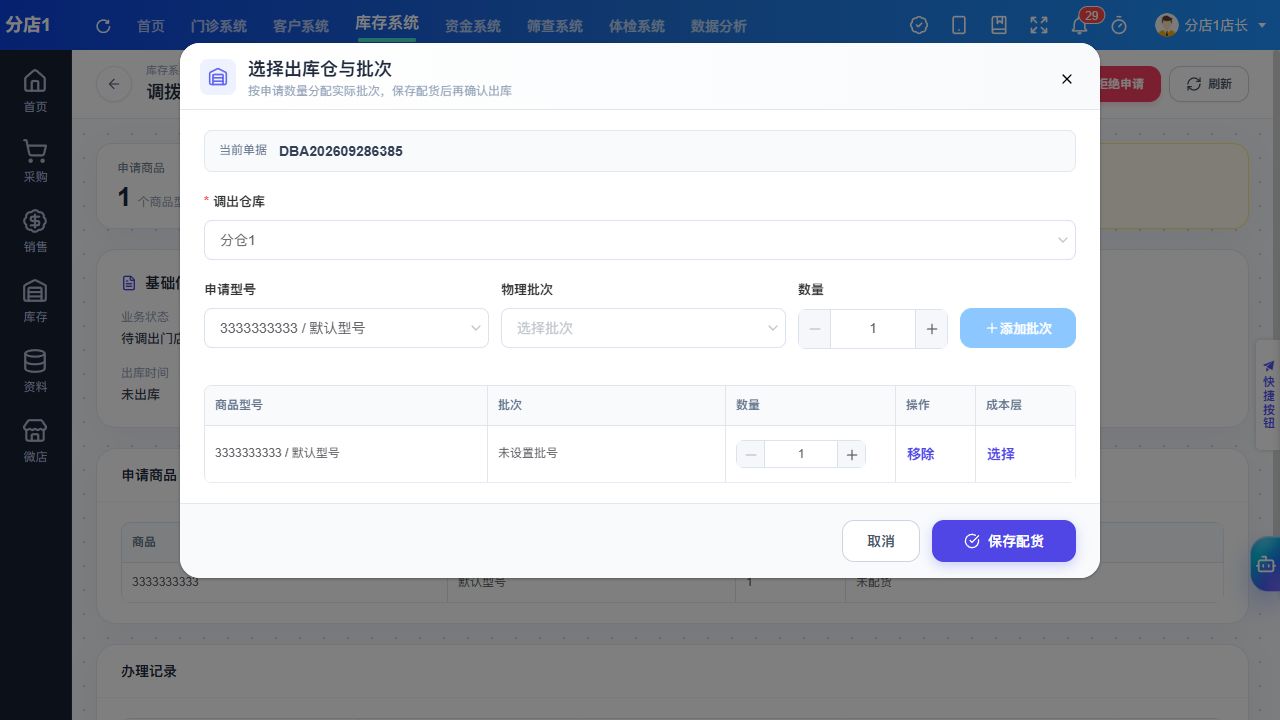Open 采购 cart icon in sidebar

tap(35, 160)
